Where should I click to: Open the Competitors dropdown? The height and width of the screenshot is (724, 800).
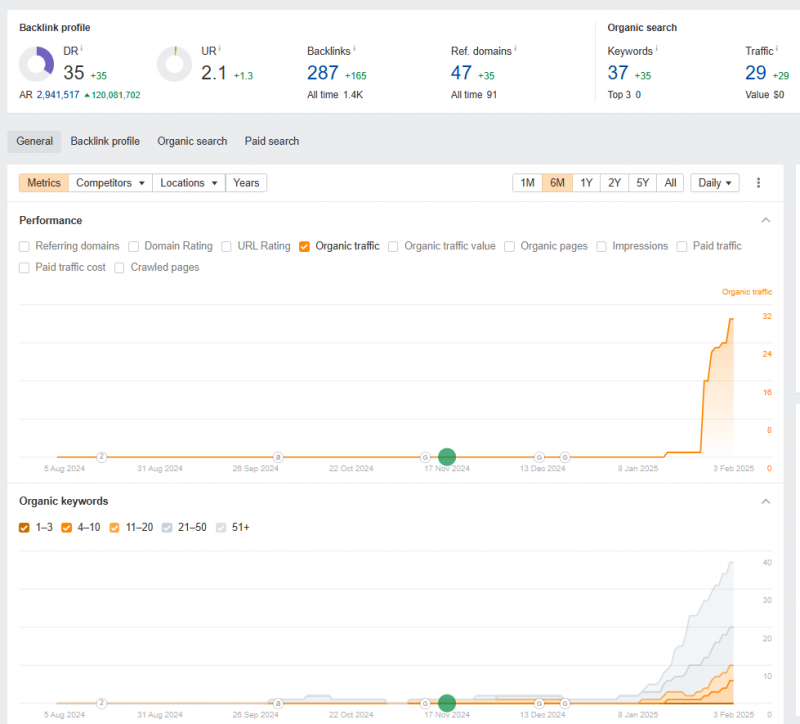(110, 183)
